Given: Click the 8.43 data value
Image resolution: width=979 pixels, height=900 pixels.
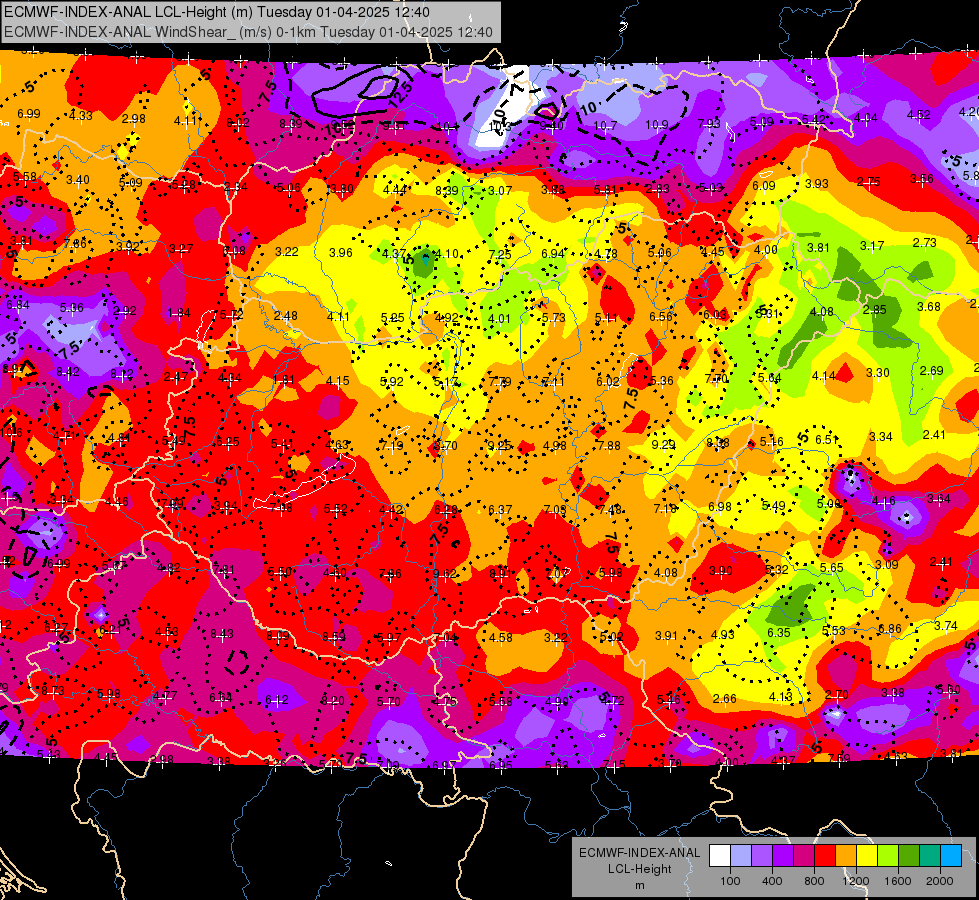Looking at the screenshot, I should tap(222, 634).
